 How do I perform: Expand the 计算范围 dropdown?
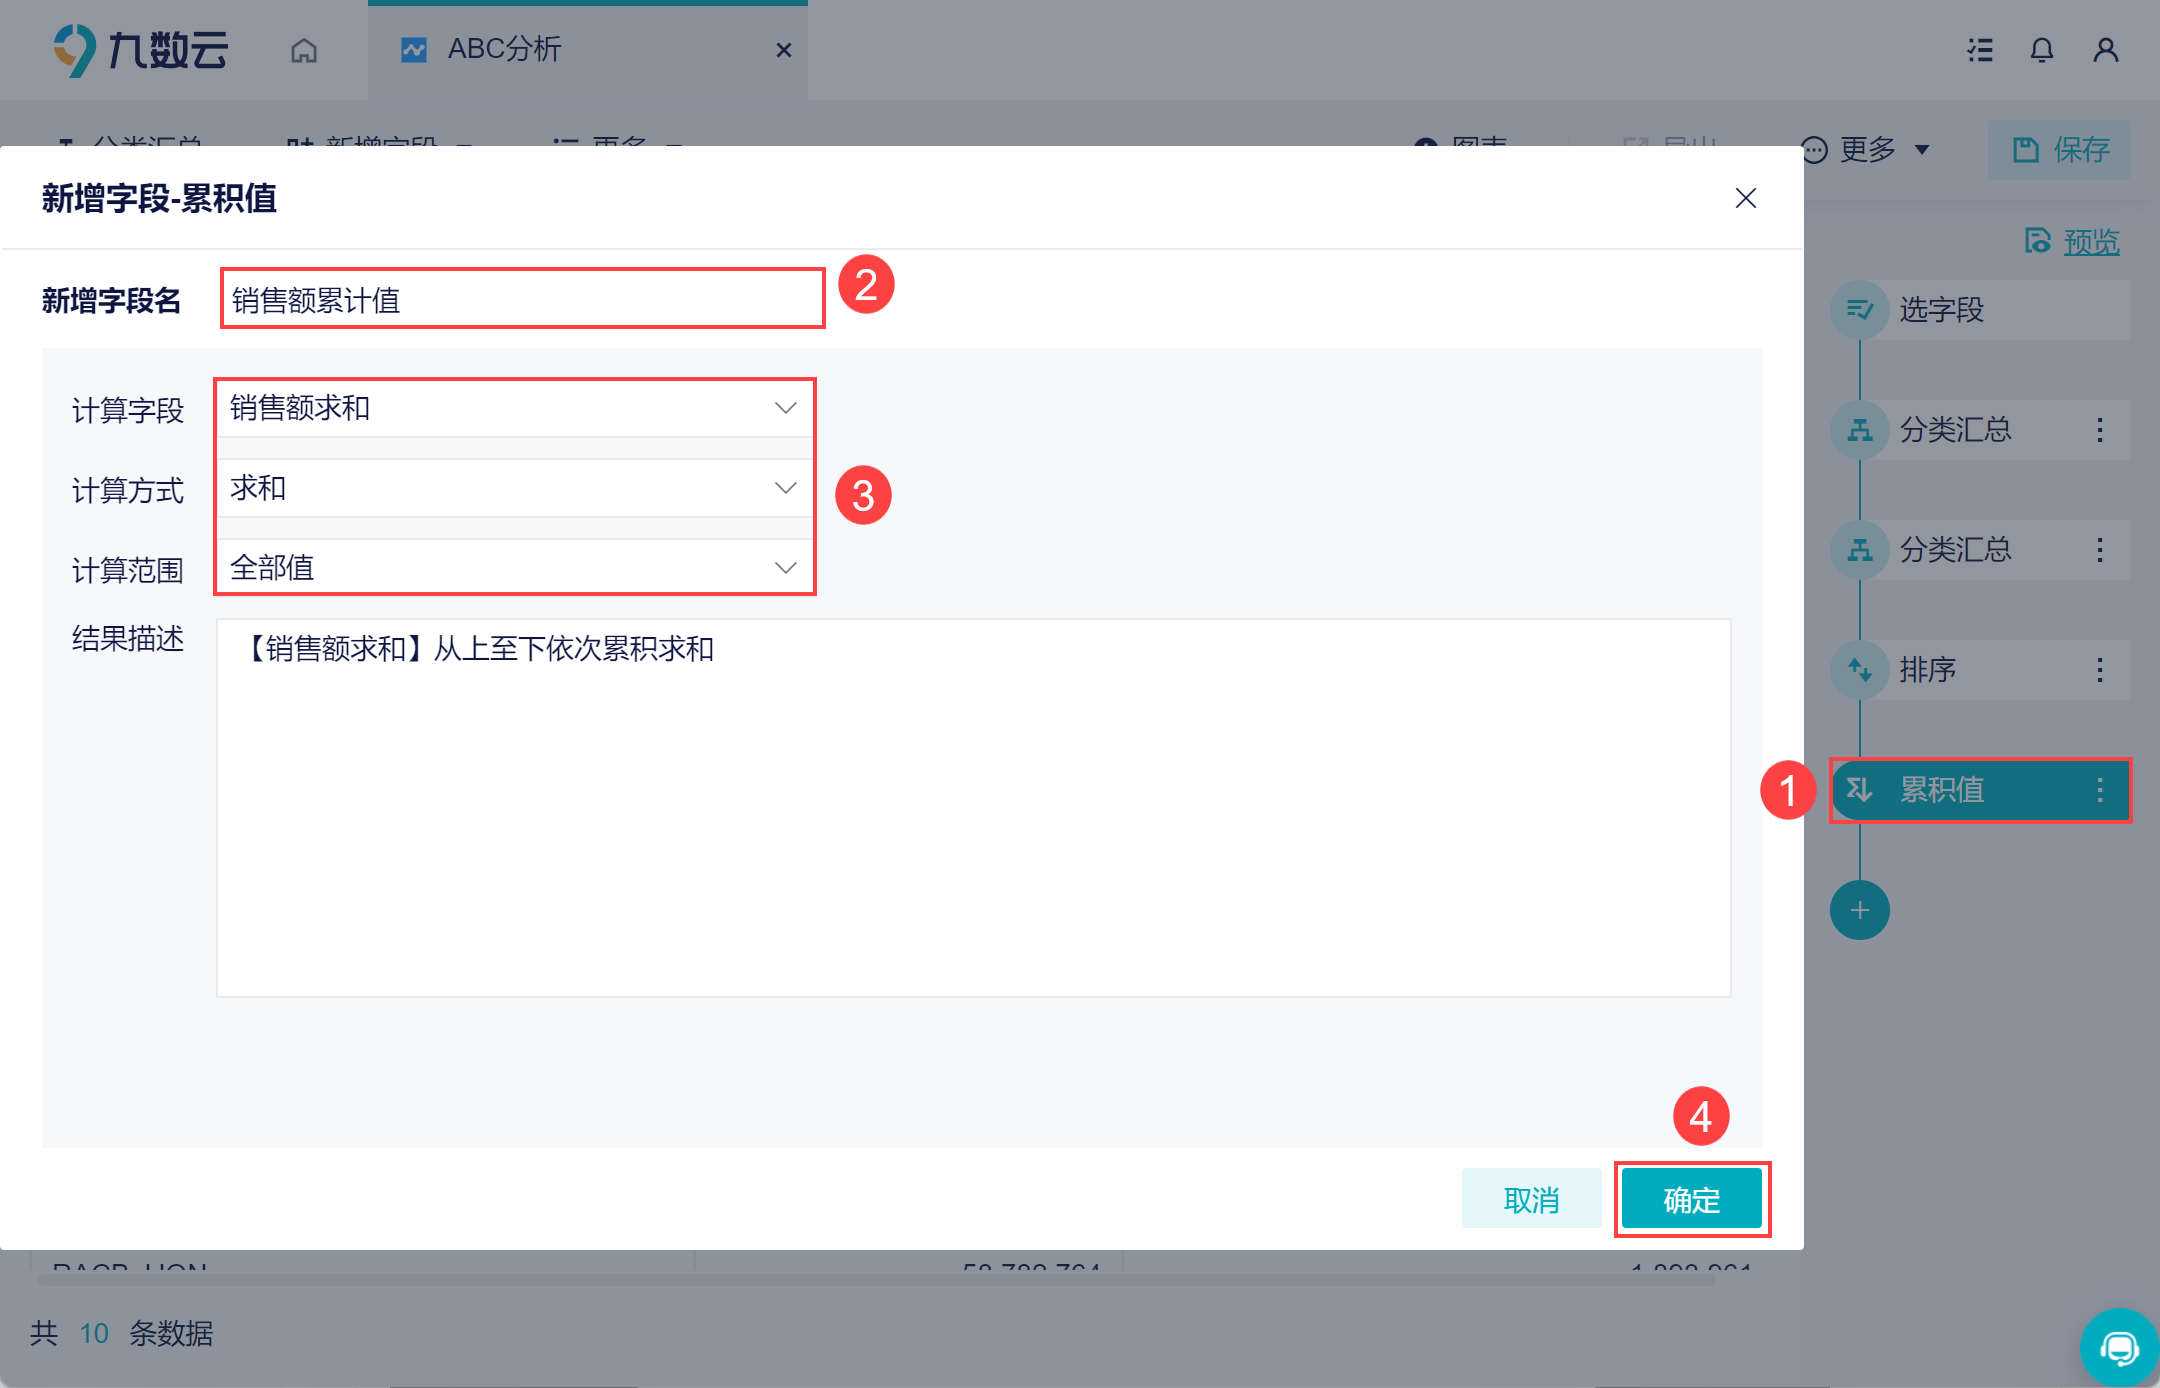click(x=514, y=568)
